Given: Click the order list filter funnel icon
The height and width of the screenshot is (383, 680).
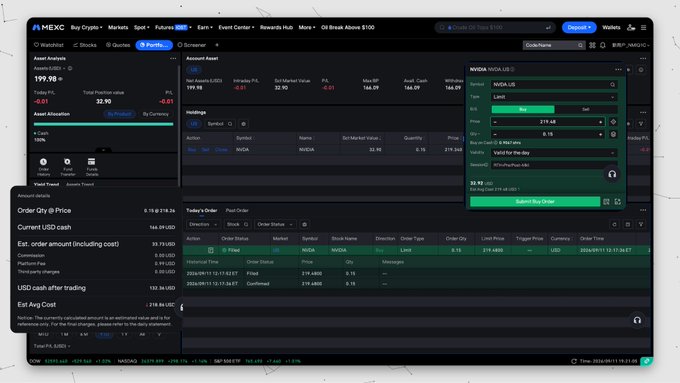Looking at the screenshot, I should click(x=641, y=225).
